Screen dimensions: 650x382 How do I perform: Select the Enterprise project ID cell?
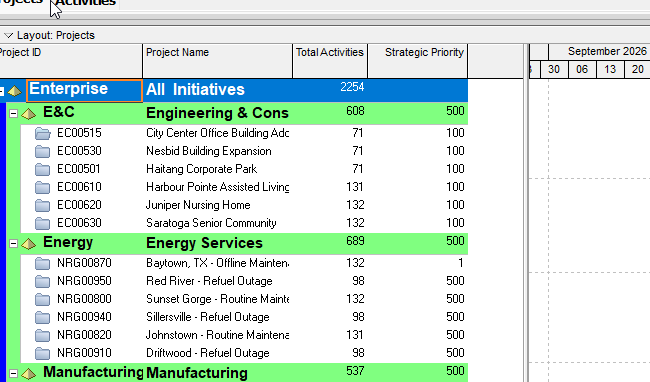(x=85, y=90)
